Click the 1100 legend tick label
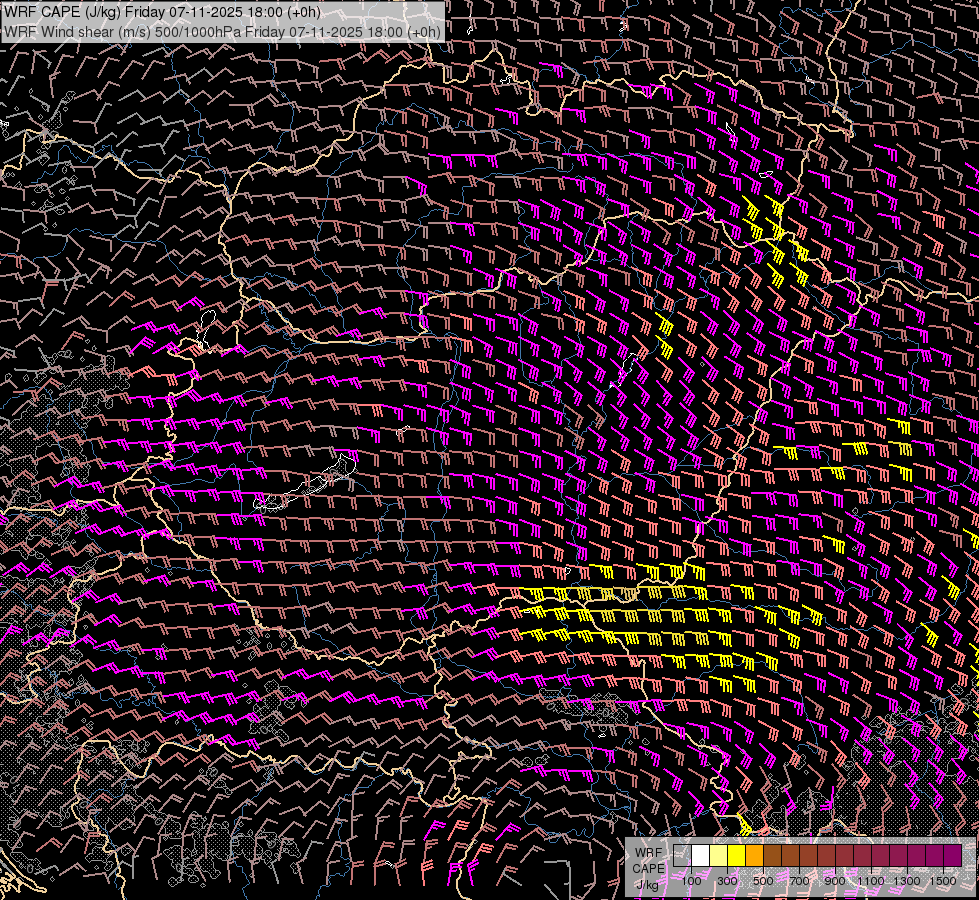979x900 pixels. point(871,881)
